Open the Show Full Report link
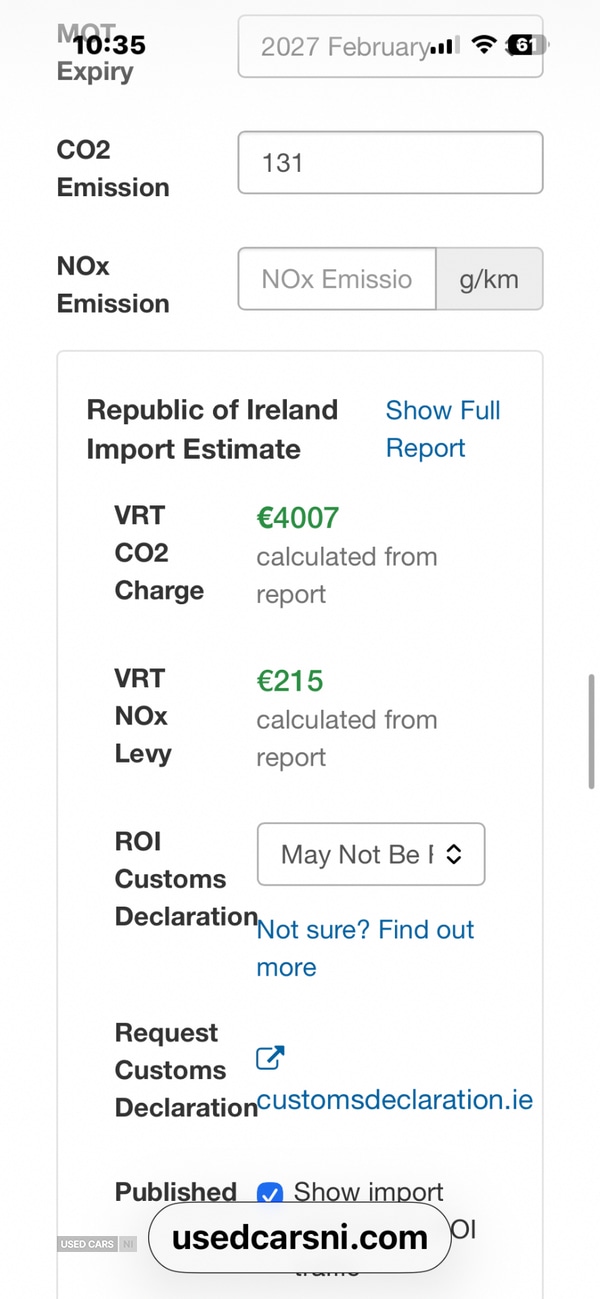600x1299 pixels. 442,429
